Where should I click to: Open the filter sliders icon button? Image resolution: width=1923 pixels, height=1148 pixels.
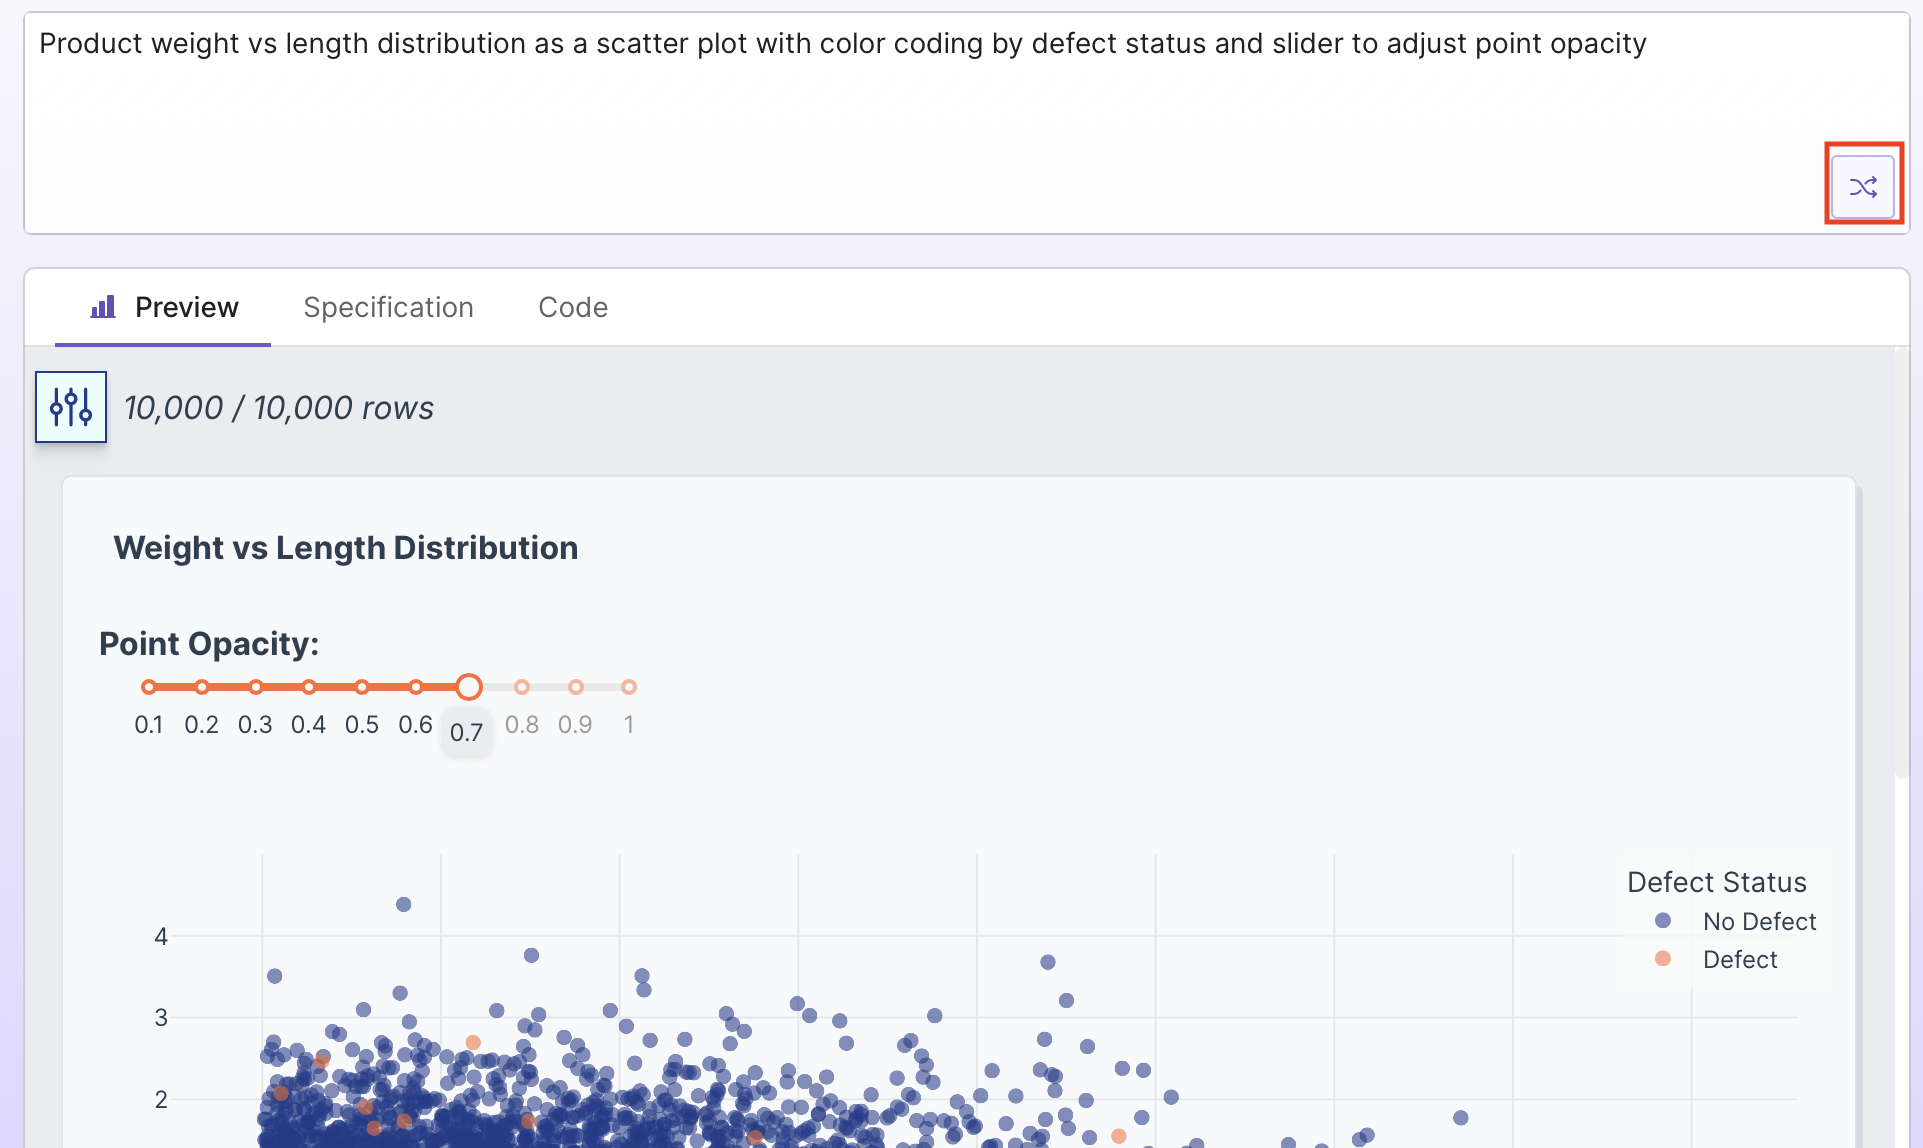point(71,407)
